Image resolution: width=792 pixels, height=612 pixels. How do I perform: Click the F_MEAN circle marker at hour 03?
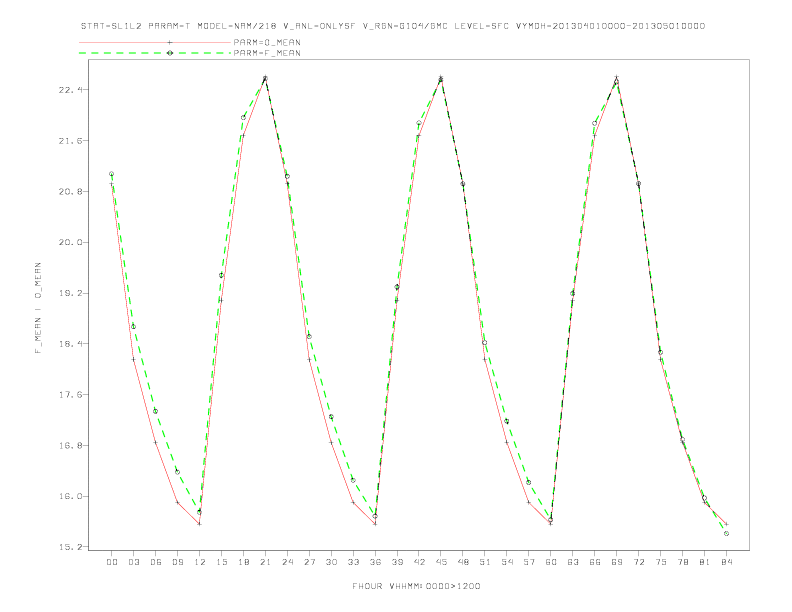click(133, 327)
